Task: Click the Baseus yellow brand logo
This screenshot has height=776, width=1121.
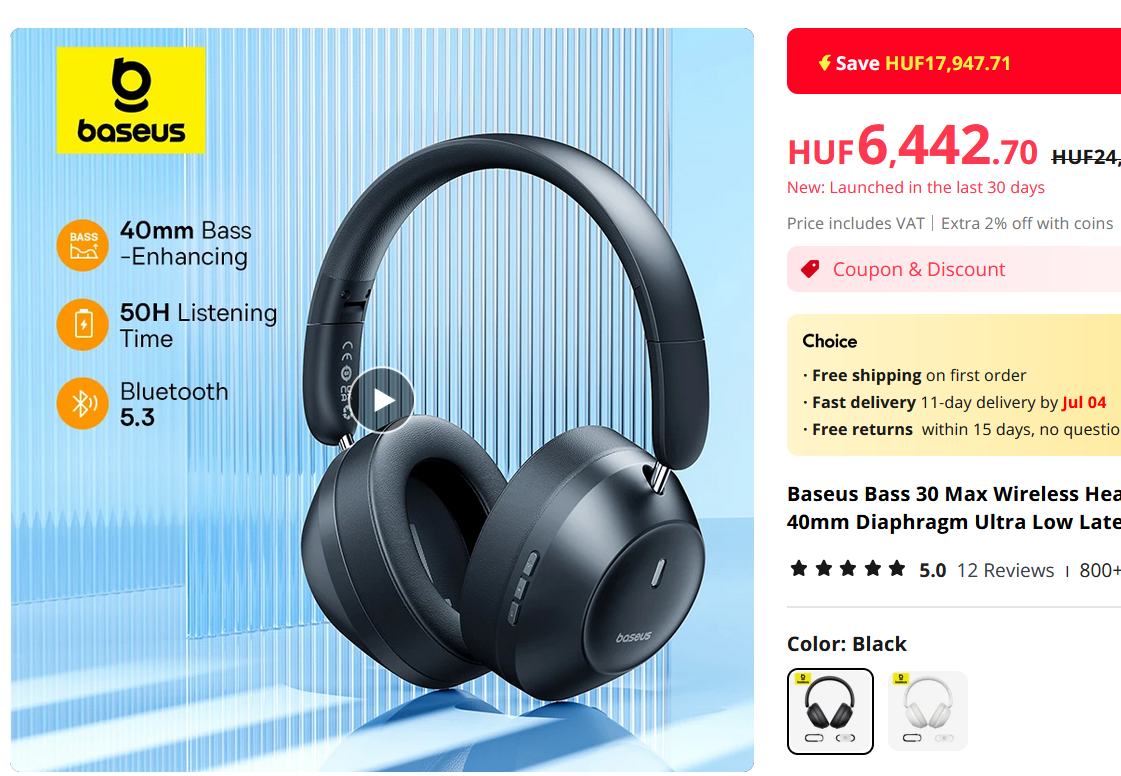Action: tap(131, 100)
